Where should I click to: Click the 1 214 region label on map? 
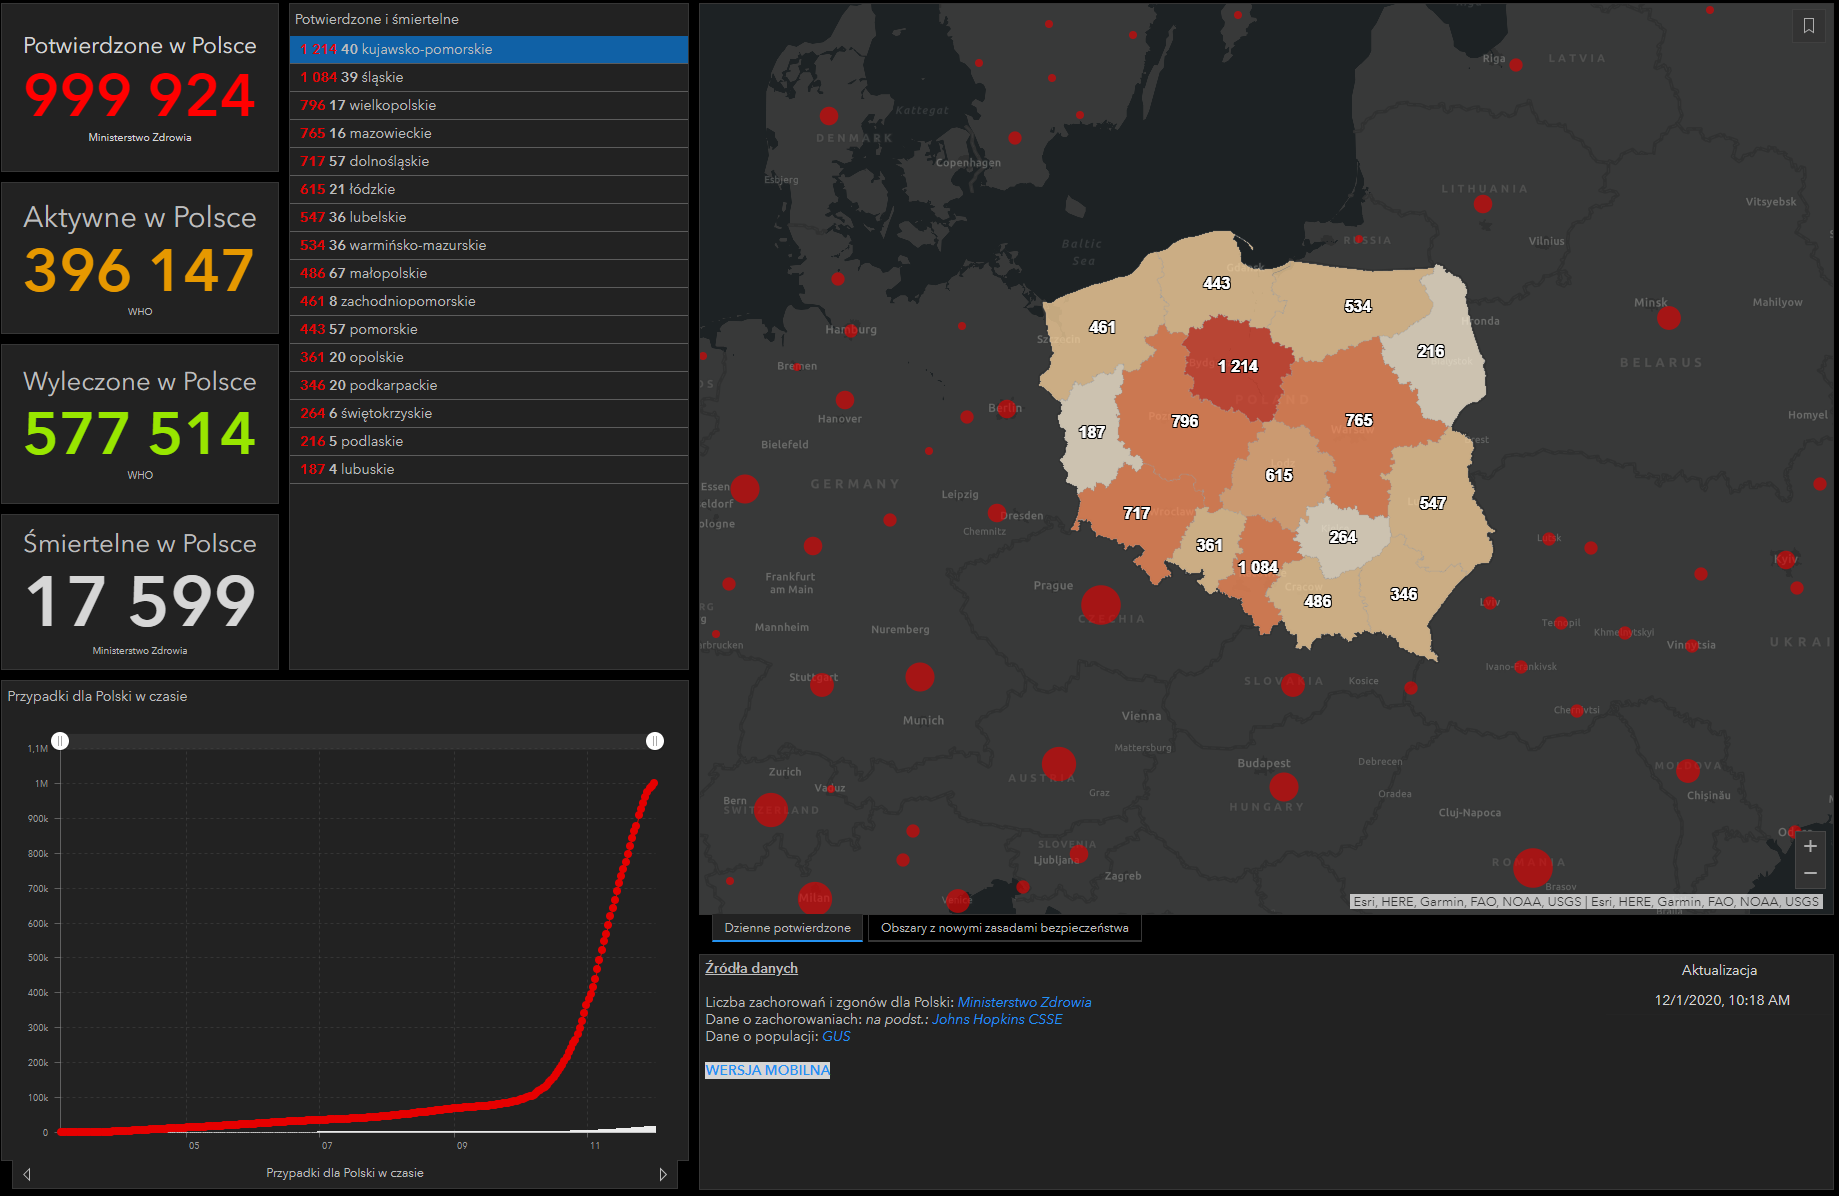click(1238, 366)
